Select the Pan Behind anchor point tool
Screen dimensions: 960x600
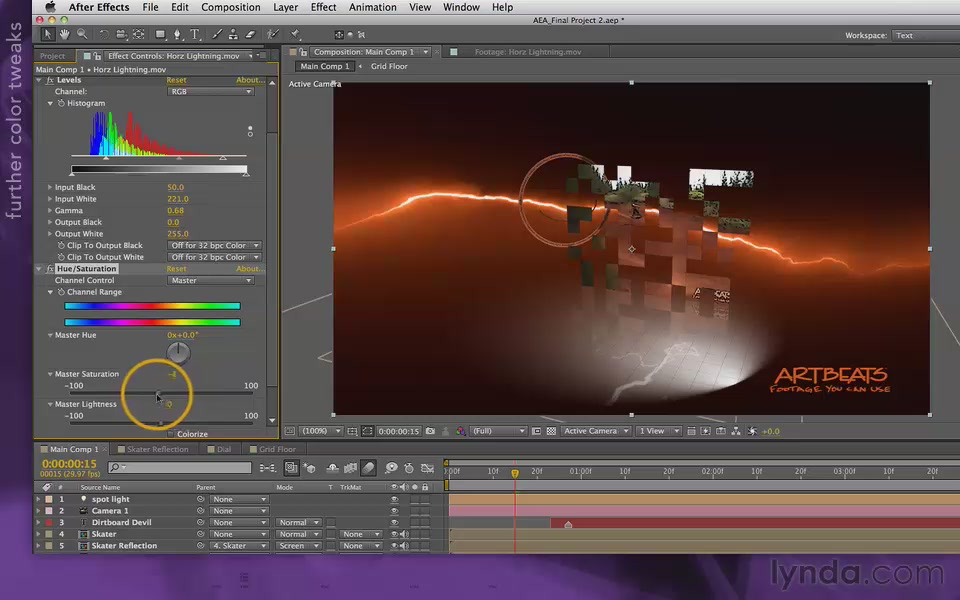(x=139, y=34)
